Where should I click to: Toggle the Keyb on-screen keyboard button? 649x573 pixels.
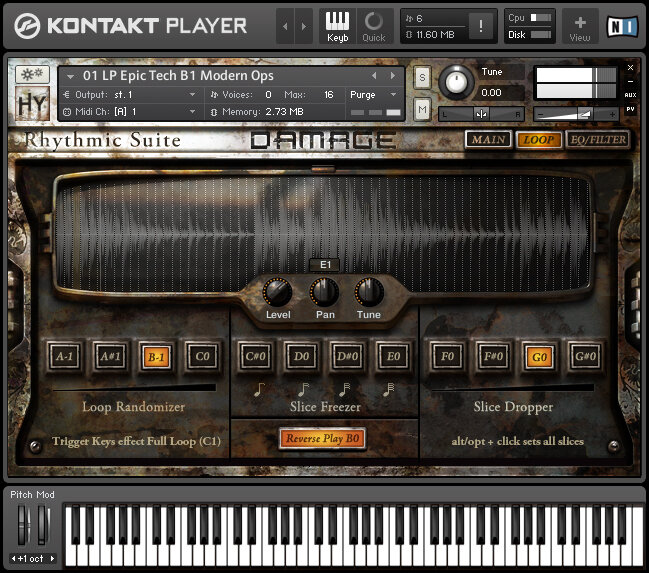click(x=337, y=26)
